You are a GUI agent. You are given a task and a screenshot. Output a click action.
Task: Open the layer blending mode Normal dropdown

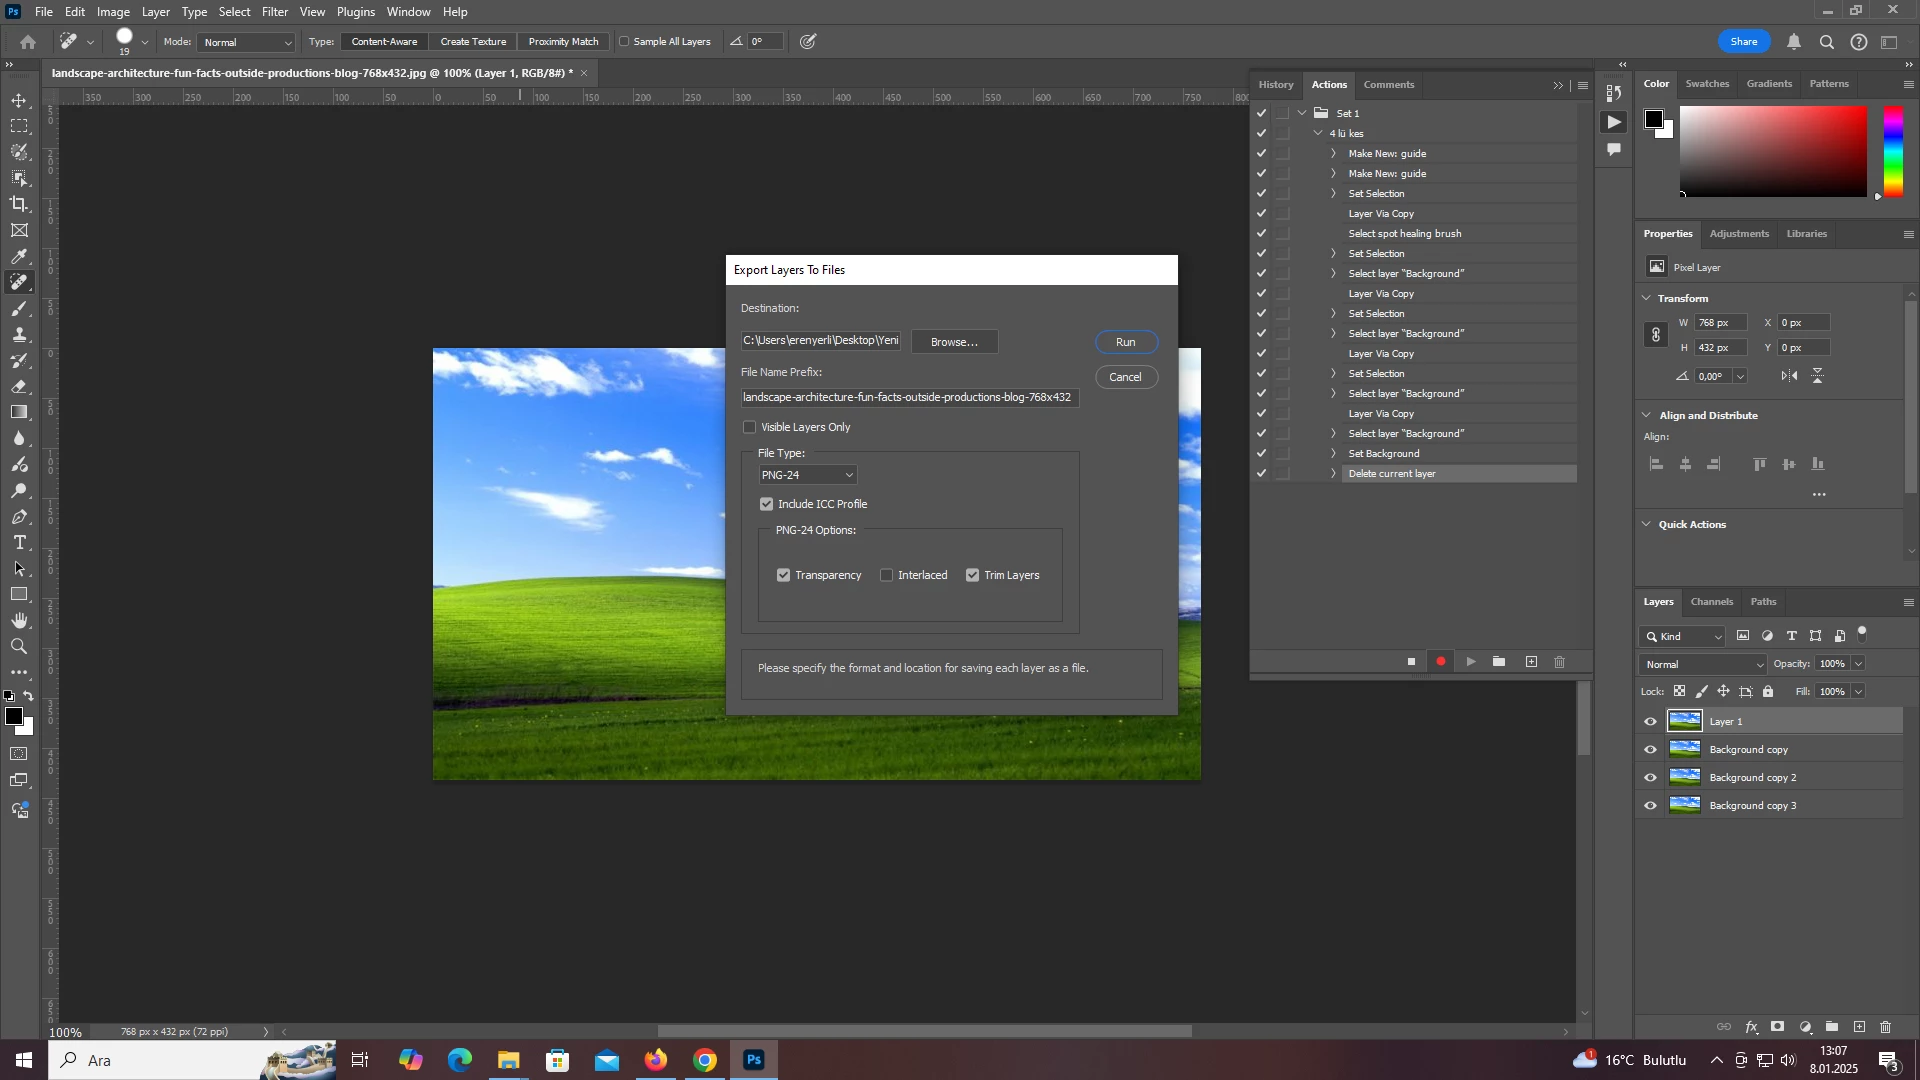(1704, 665)
